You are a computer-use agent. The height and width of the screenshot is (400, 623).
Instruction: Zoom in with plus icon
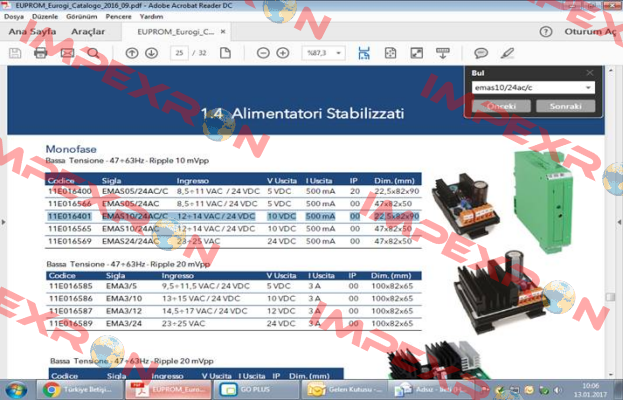click(283, 53)
